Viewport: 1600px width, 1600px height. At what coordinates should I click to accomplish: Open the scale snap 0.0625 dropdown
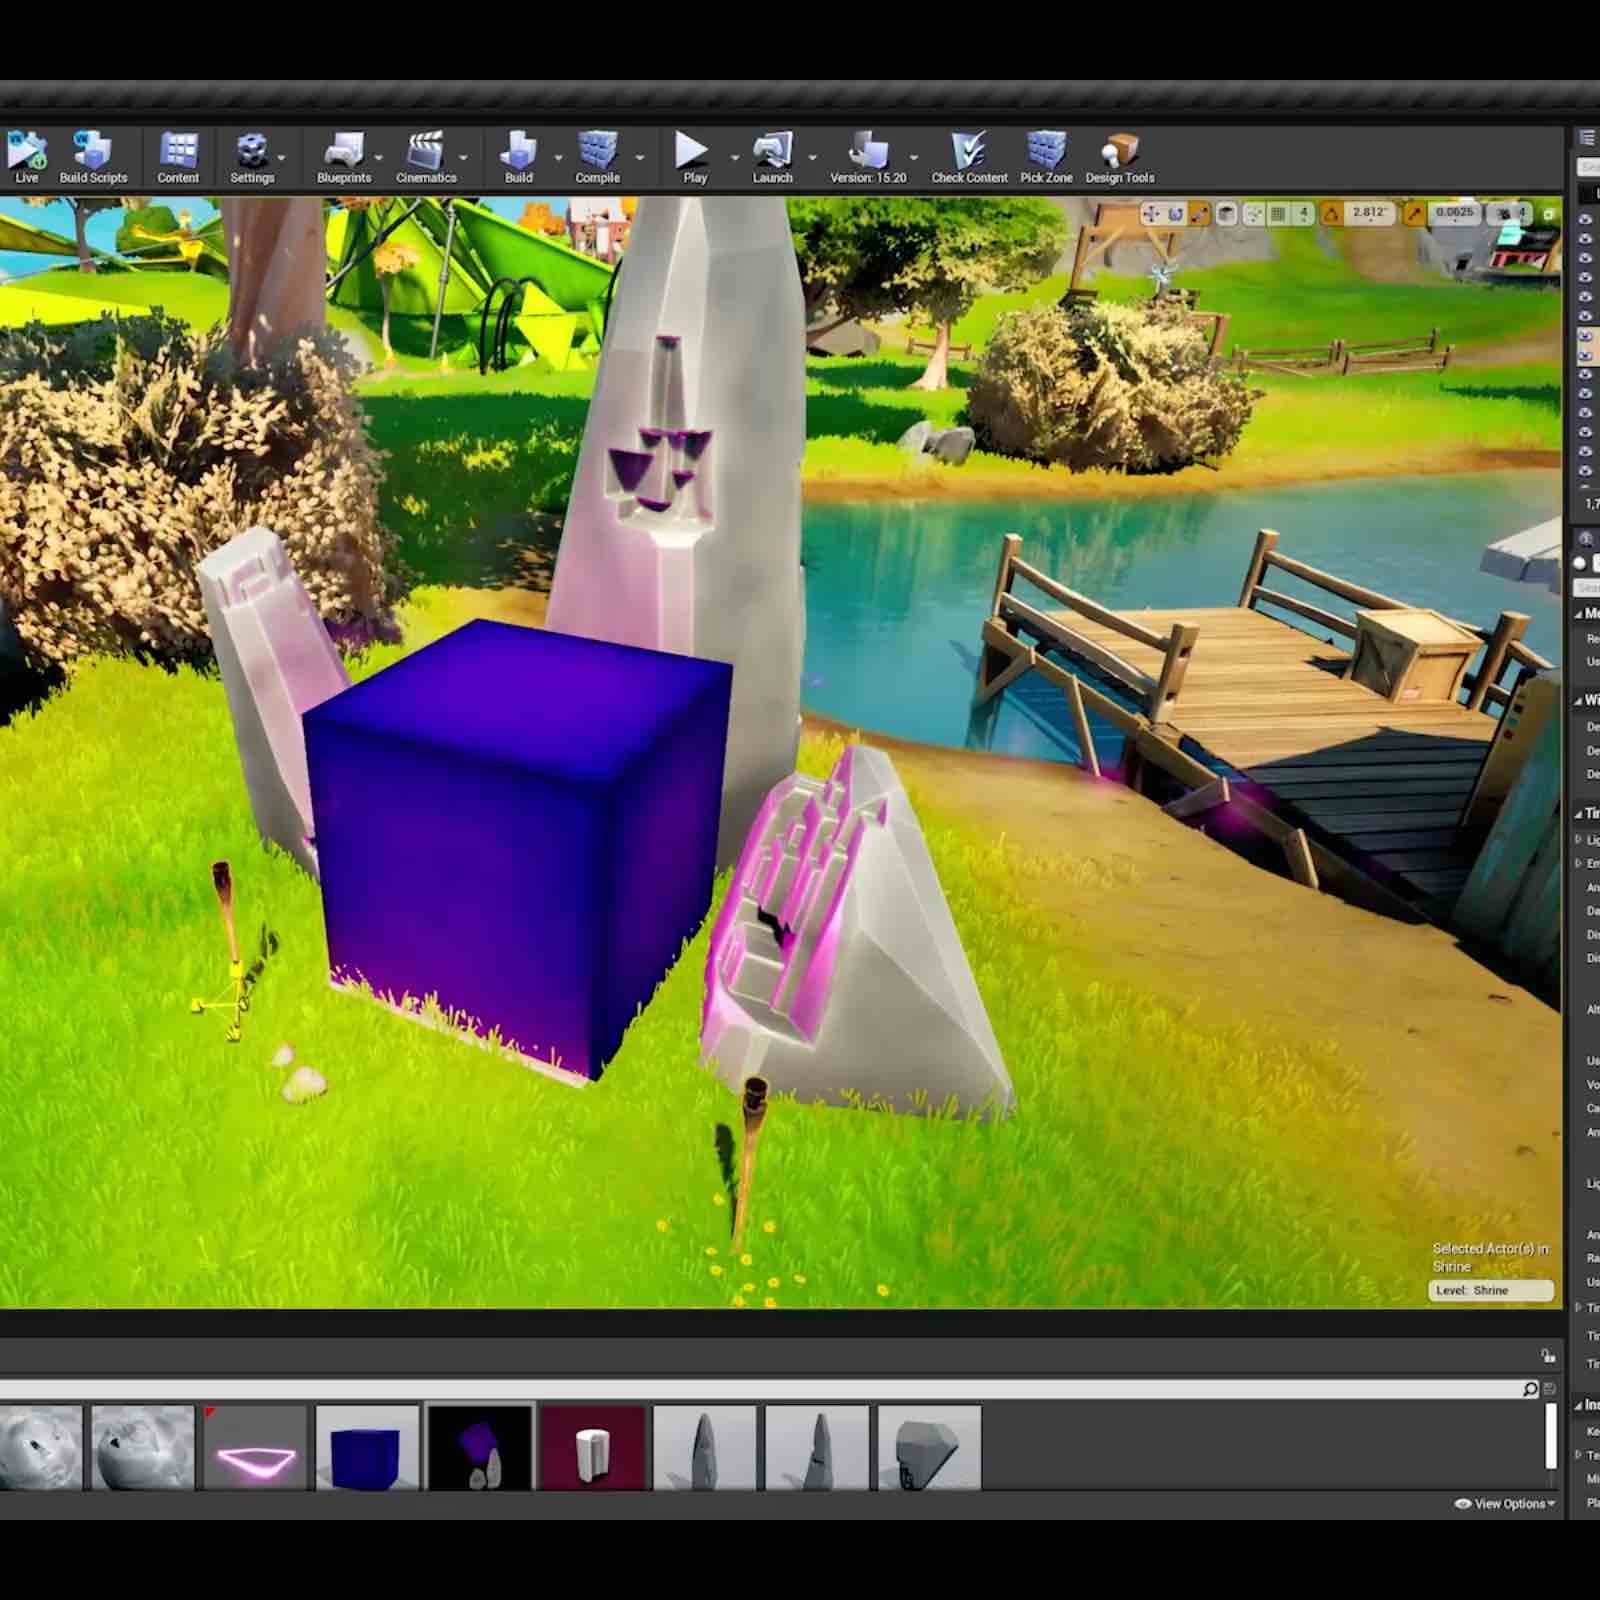coord(1455,214)
